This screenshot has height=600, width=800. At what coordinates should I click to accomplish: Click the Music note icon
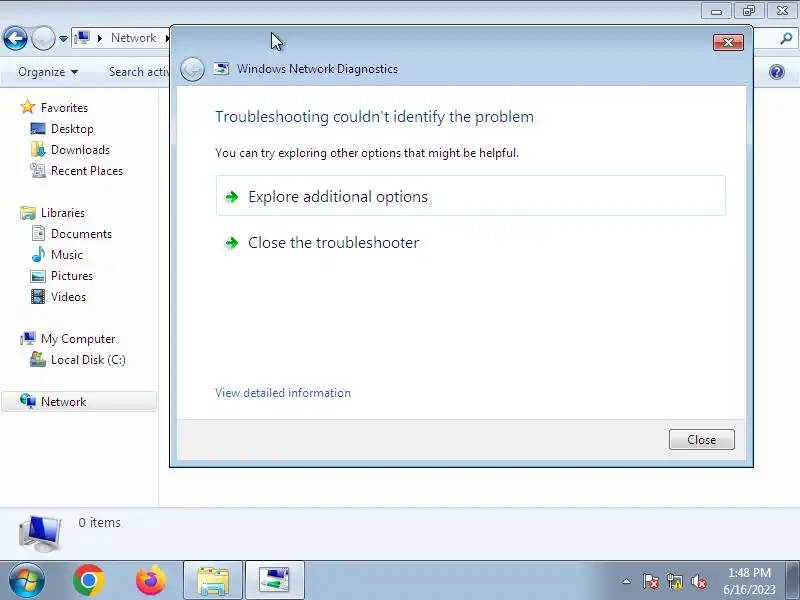38,254
